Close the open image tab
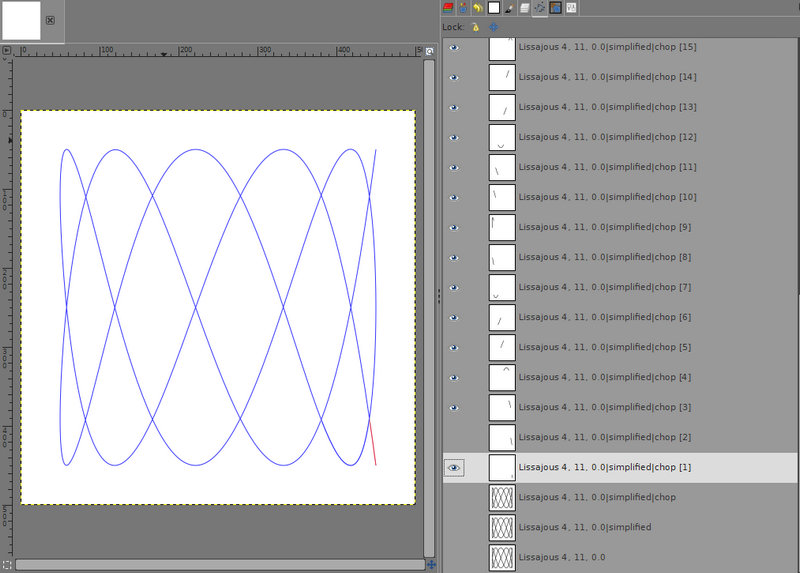The height and width of the screenshot is (573, 800). click(51, 20)
